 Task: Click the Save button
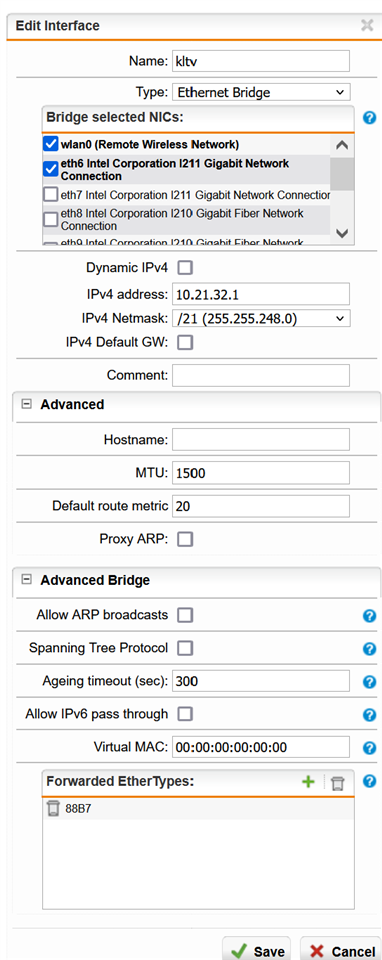tap(257, 951)
